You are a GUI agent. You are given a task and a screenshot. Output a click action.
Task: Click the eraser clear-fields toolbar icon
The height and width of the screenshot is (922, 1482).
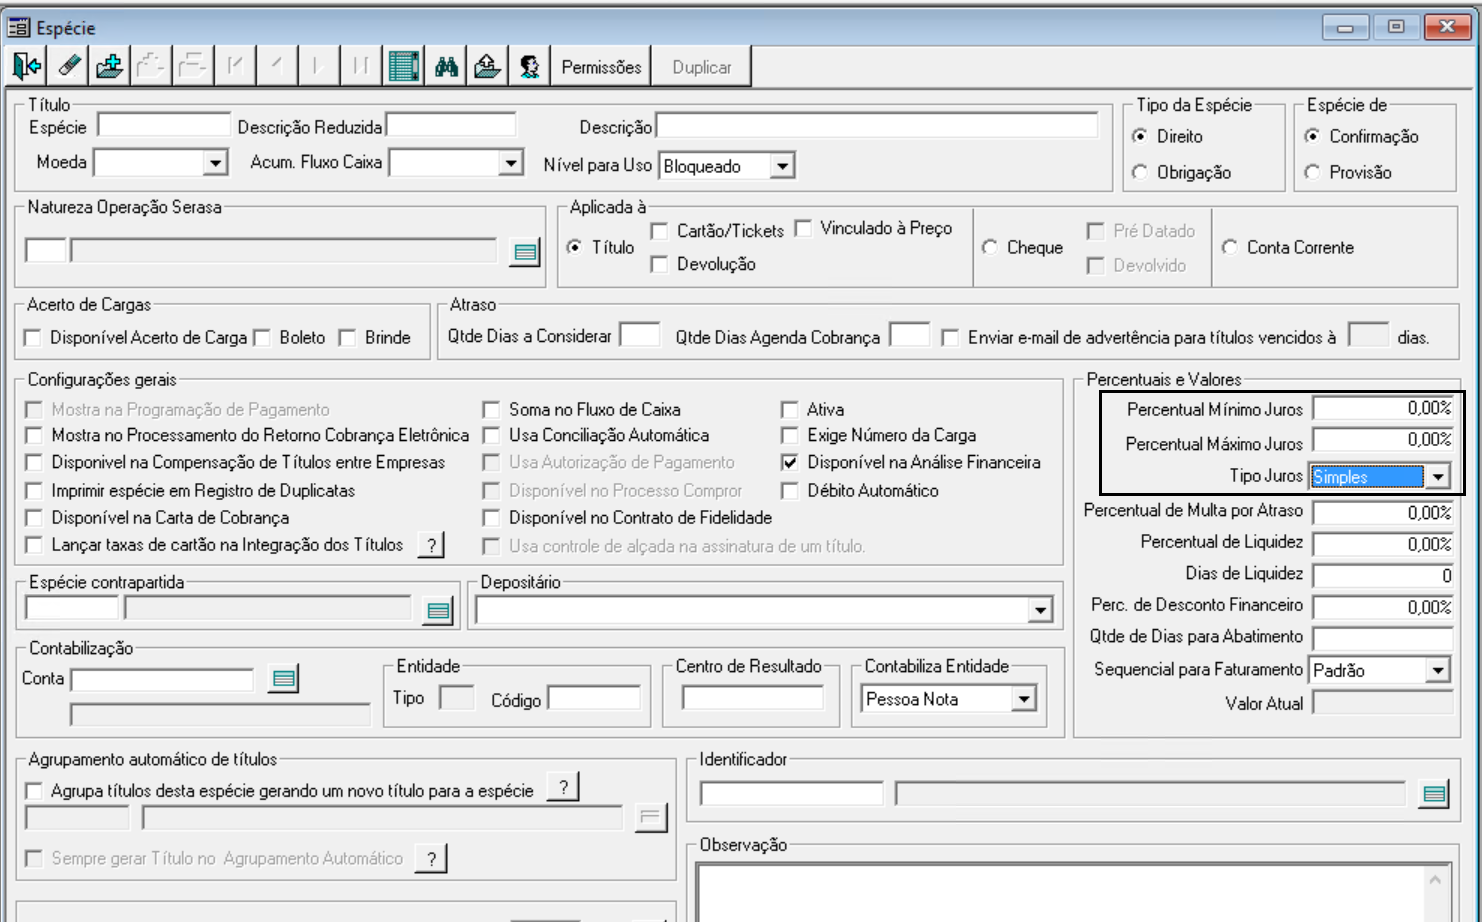68,67
